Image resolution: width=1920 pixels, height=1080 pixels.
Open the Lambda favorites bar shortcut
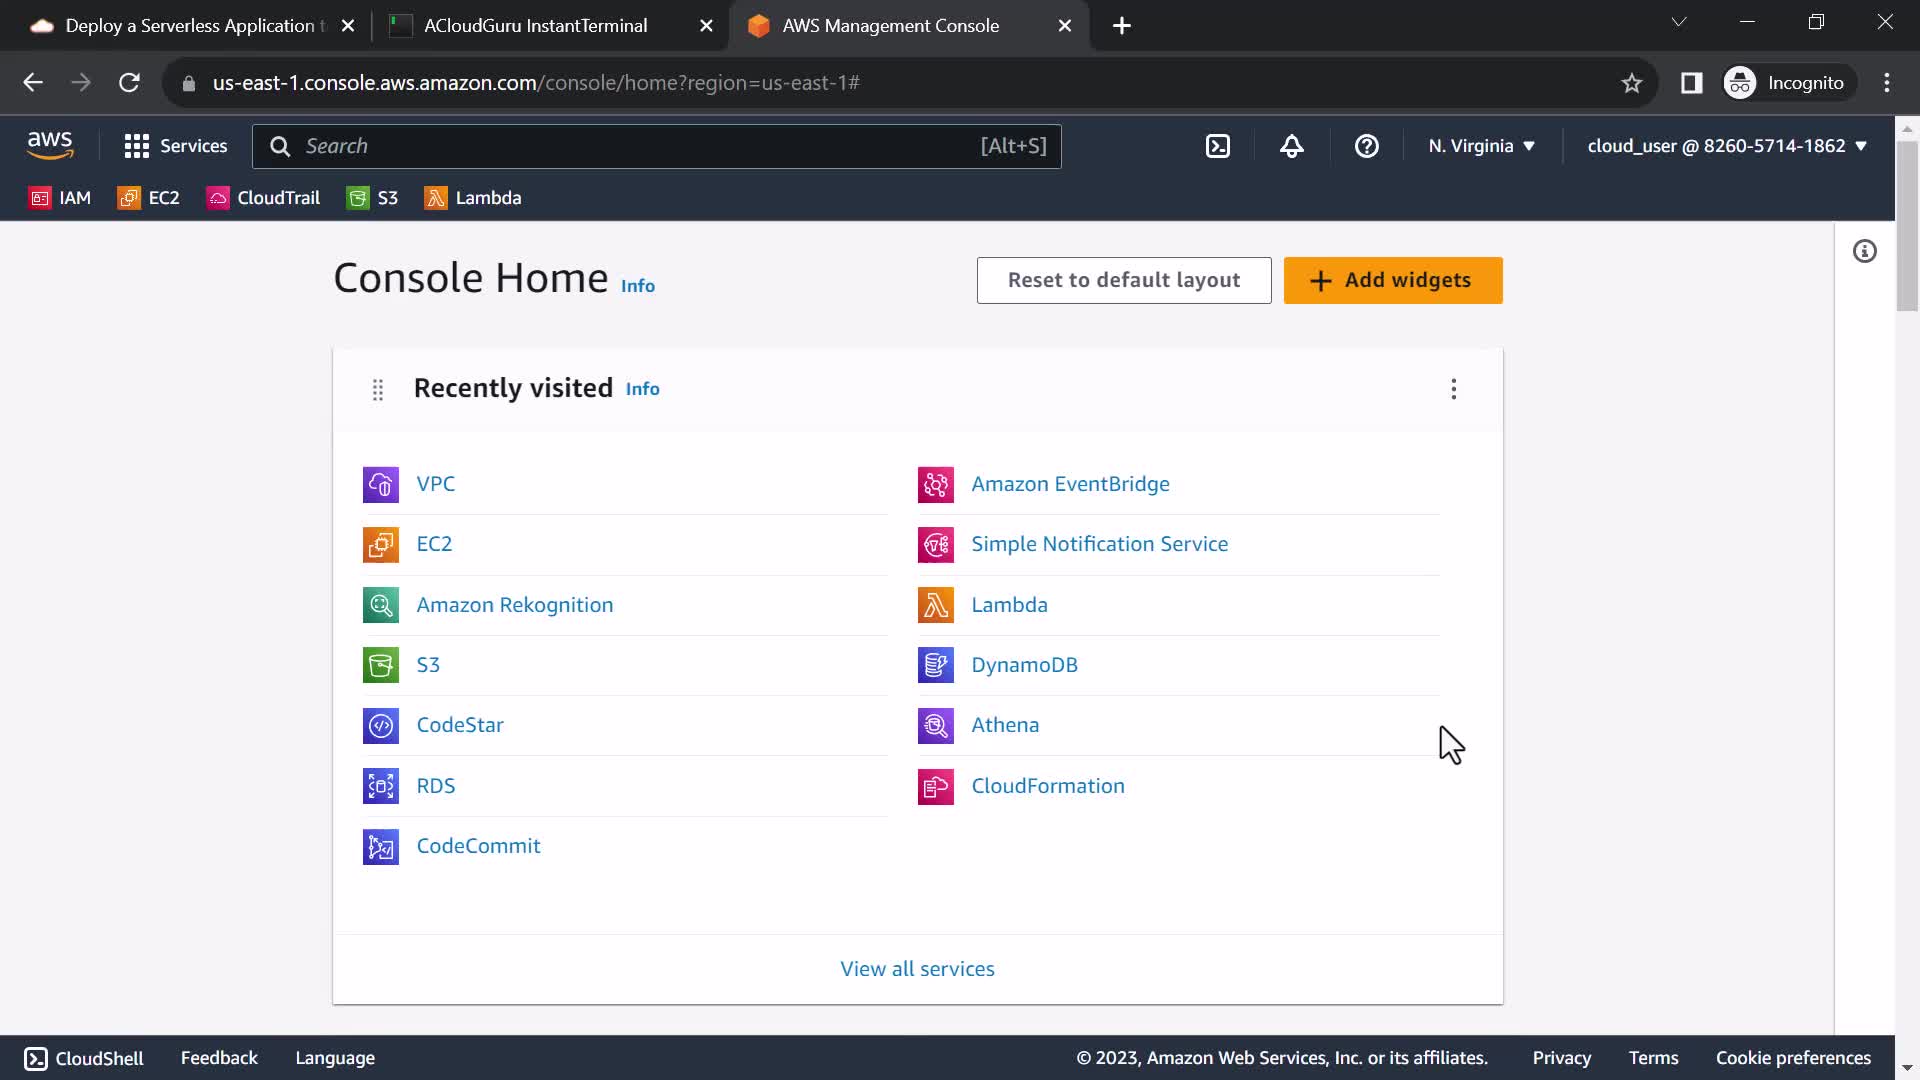pyautogui.click(x=473, y=198)
